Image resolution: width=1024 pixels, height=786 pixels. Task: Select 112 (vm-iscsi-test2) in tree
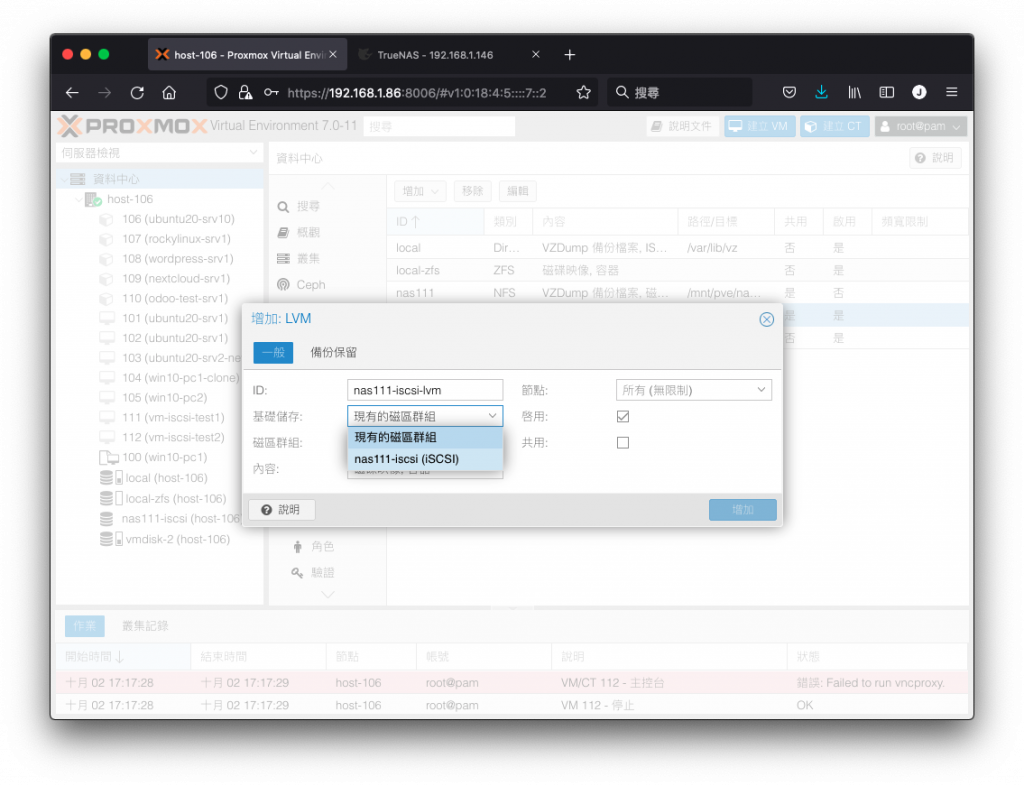172,437
